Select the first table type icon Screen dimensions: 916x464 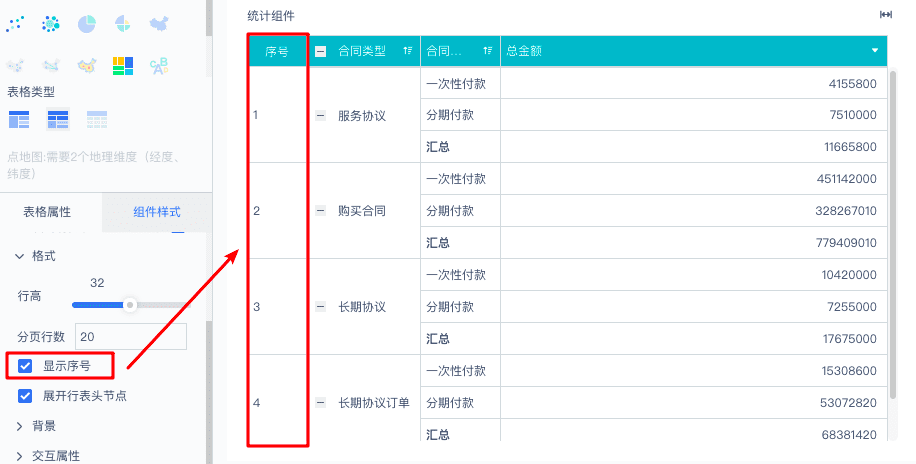tap(19, 120)
